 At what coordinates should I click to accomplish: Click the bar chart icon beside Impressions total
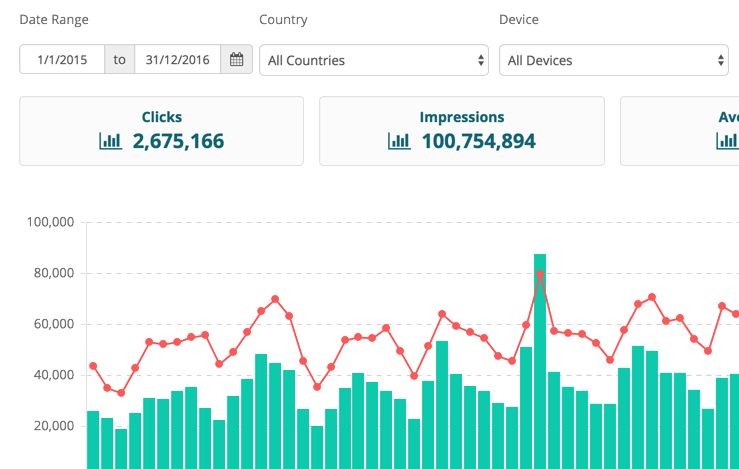[x=399, y=141]
